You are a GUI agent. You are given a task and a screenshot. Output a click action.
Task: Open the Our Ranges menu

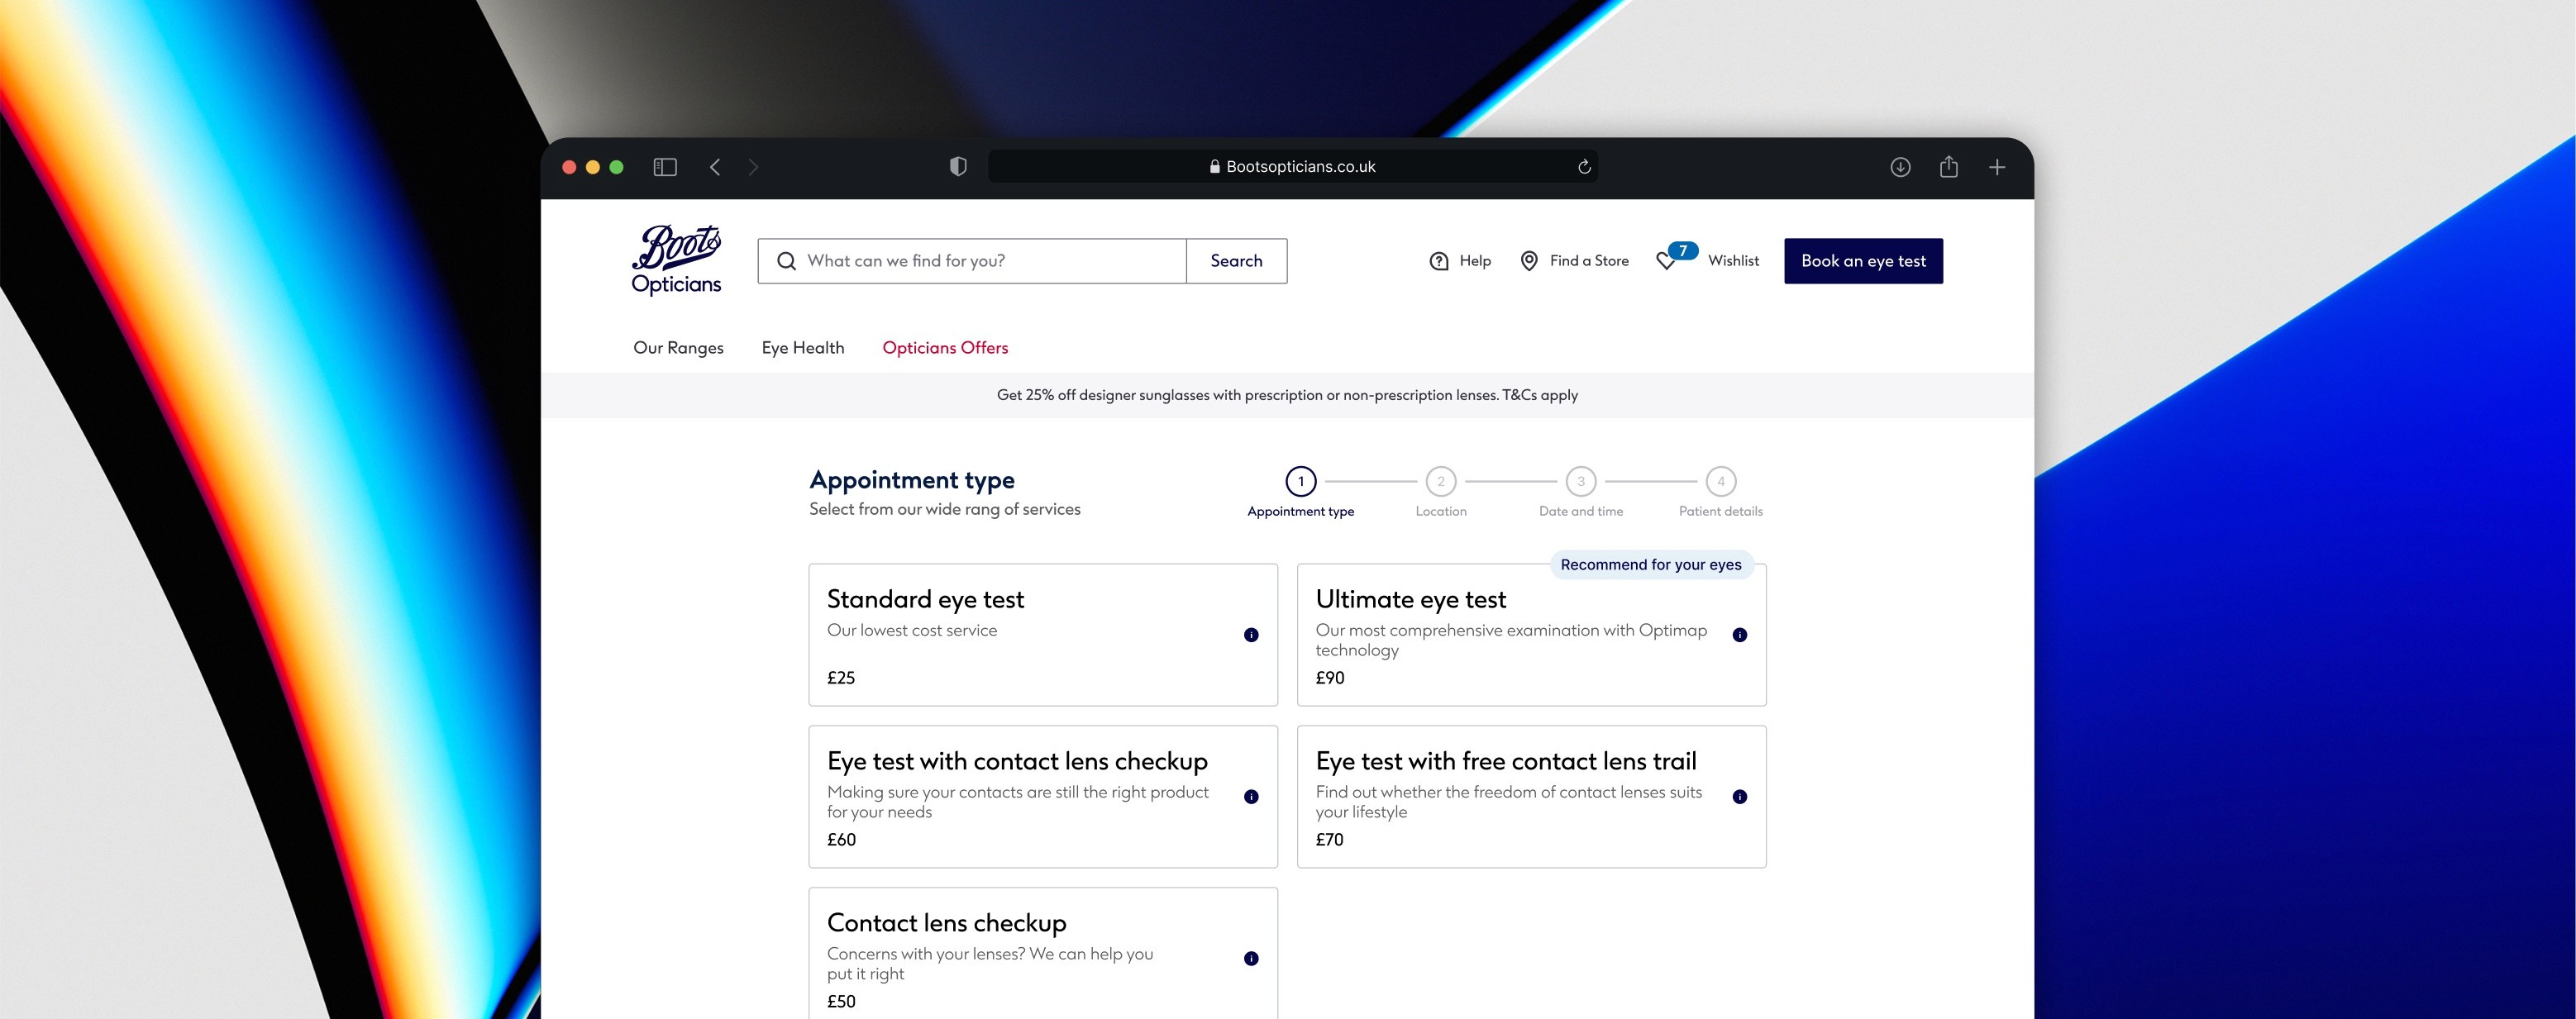pos(678,347)
